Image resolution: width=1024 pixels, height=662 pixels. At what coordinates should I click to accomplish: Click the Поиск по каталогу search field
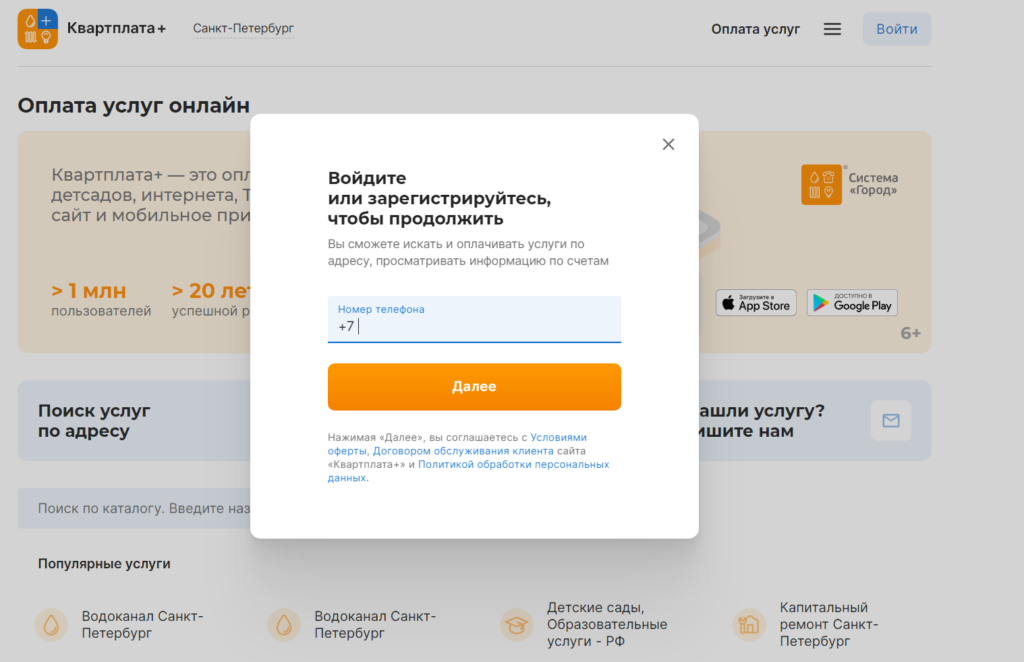click(x=134, y=508)
